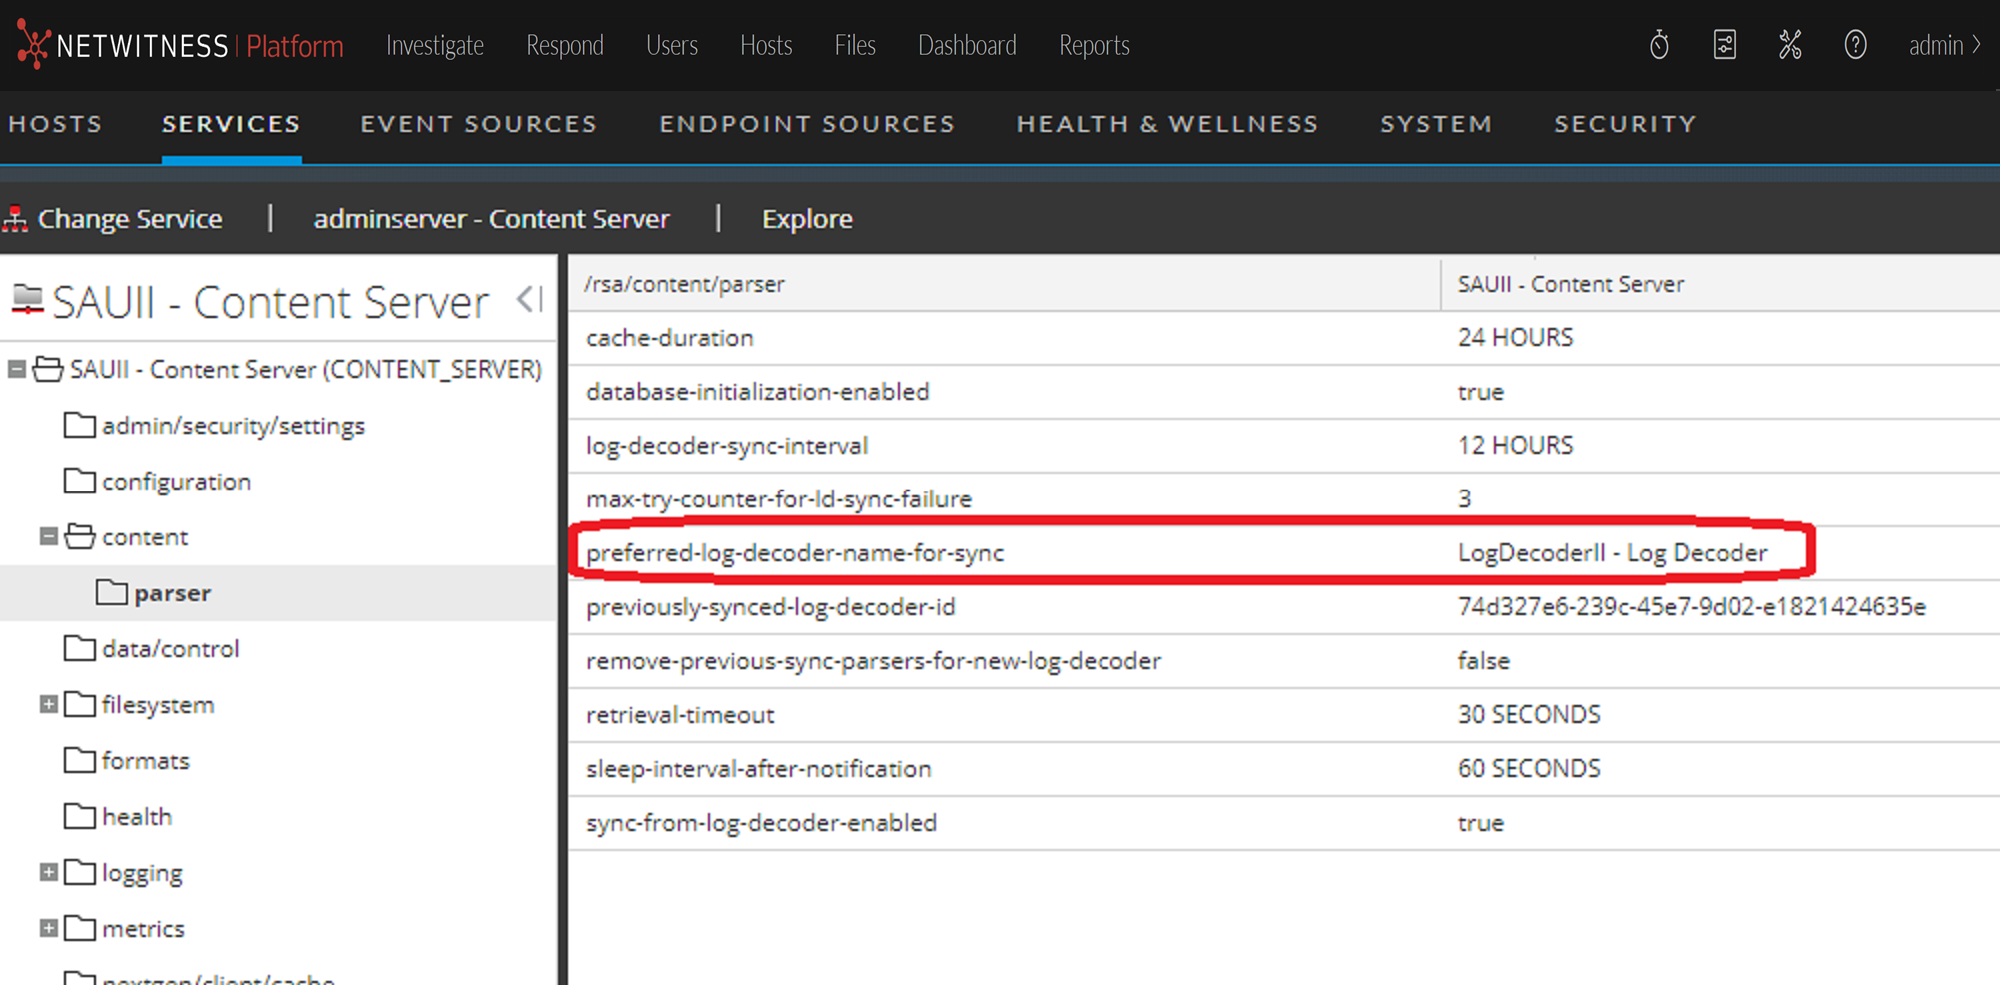
Task: Collapse the SAUII Content Server root node
Action: (17, 369)
